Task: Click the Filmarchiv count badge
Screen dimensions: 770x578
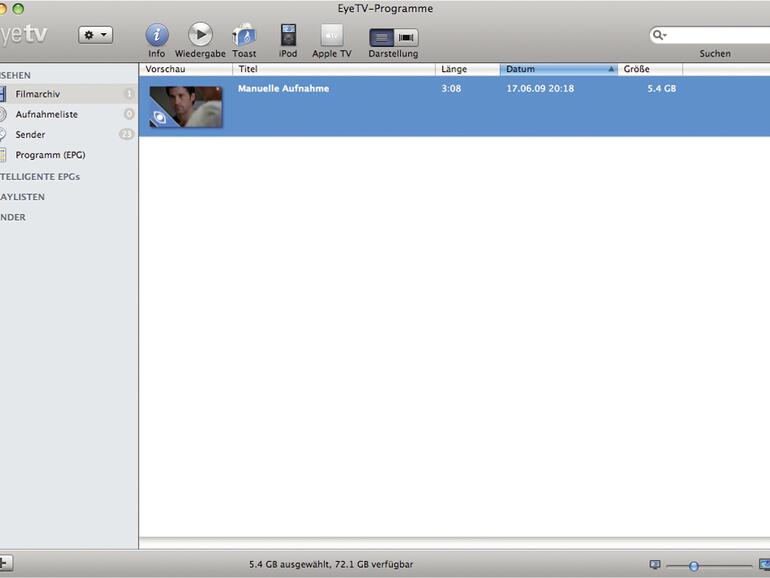Action: 129,94
